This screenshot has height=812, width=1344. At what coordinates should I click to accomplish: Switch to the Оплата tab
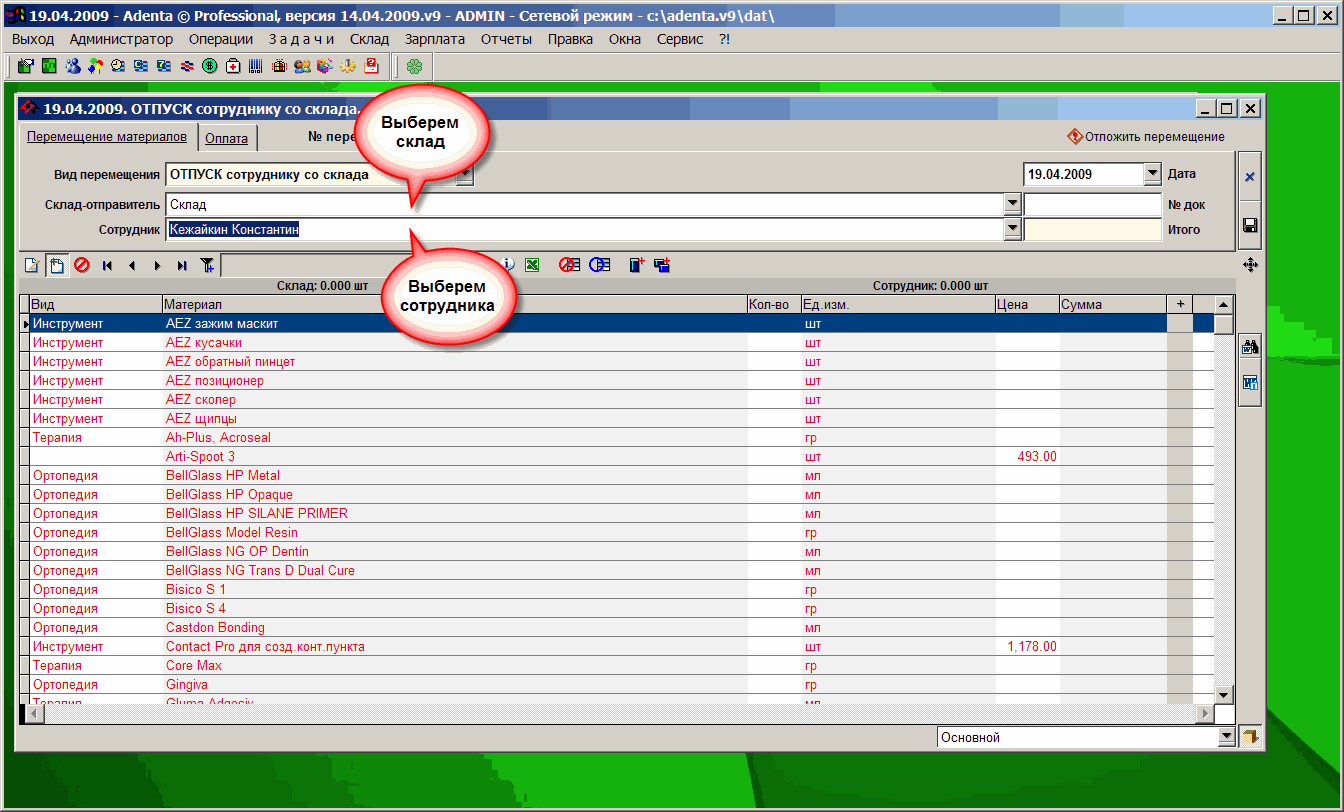[226, 138]
